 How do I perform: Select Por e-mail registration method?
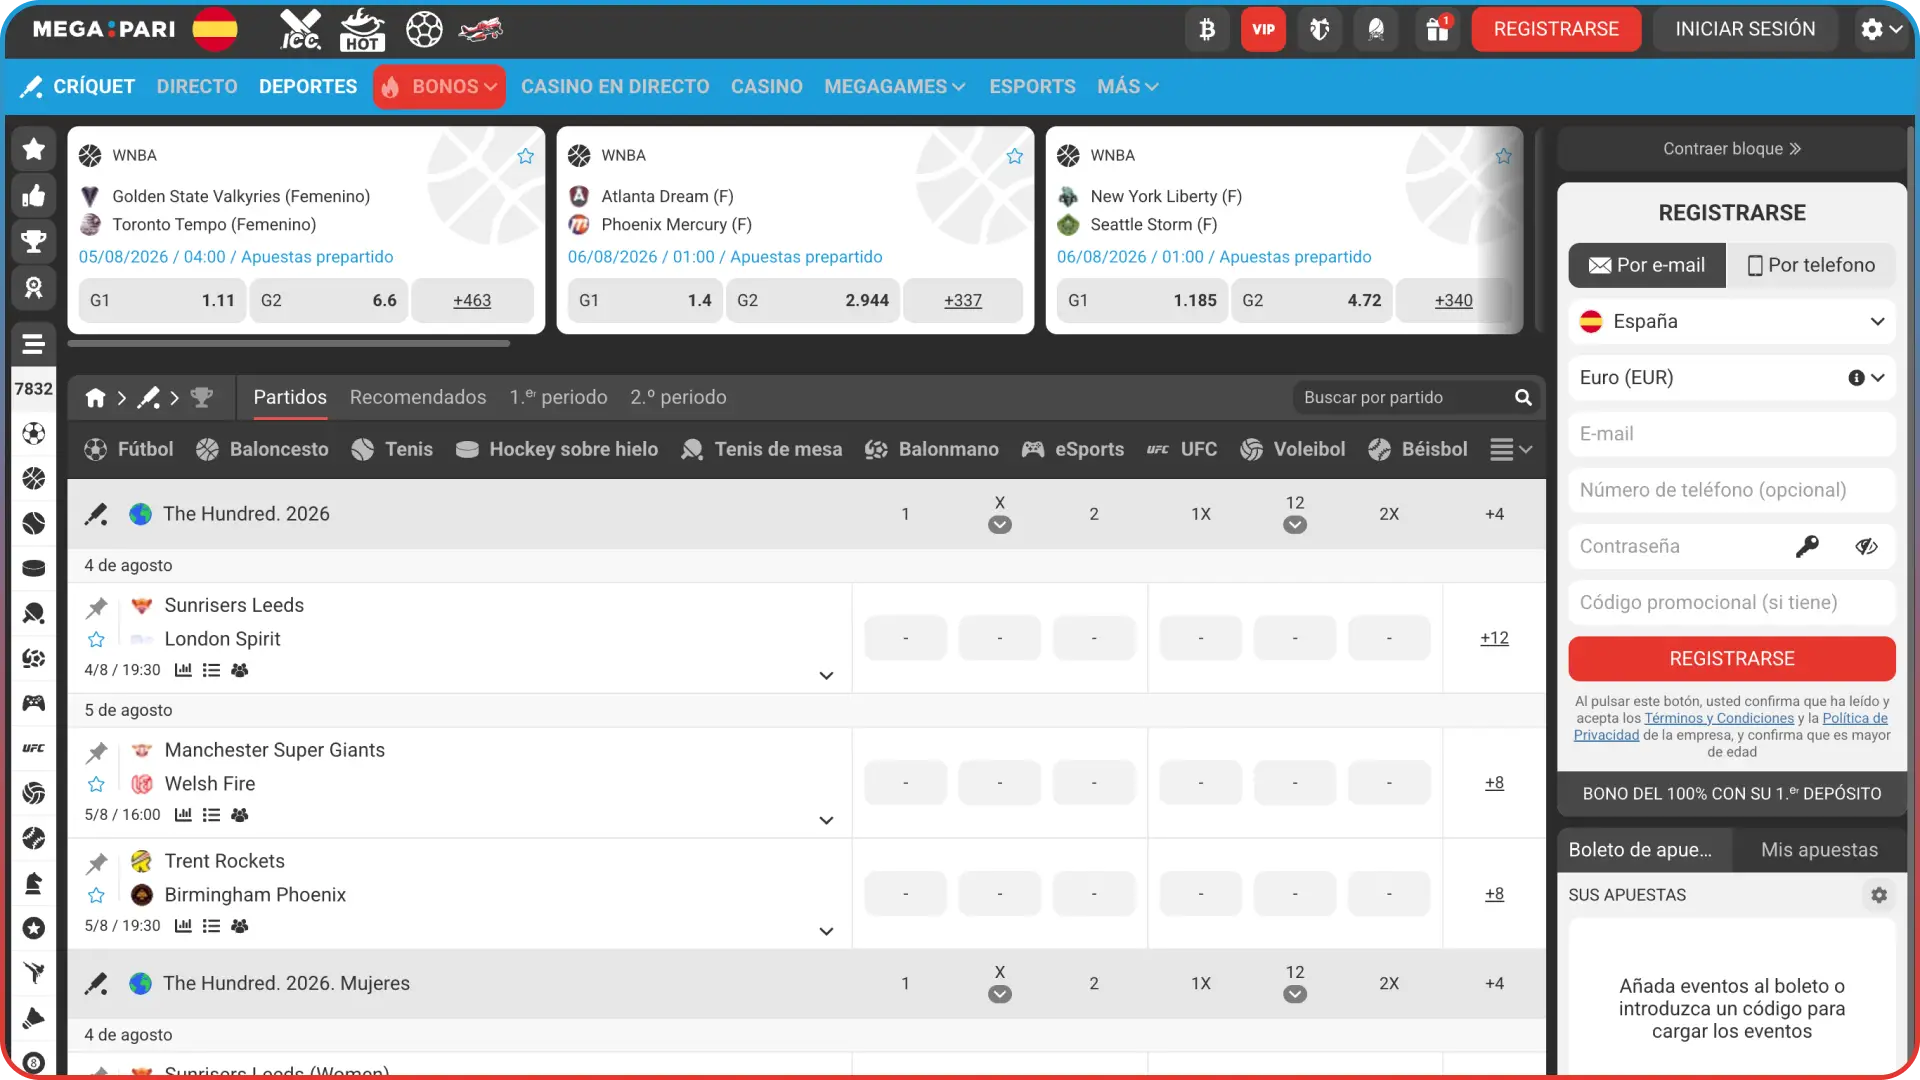tap(1647, 265)
